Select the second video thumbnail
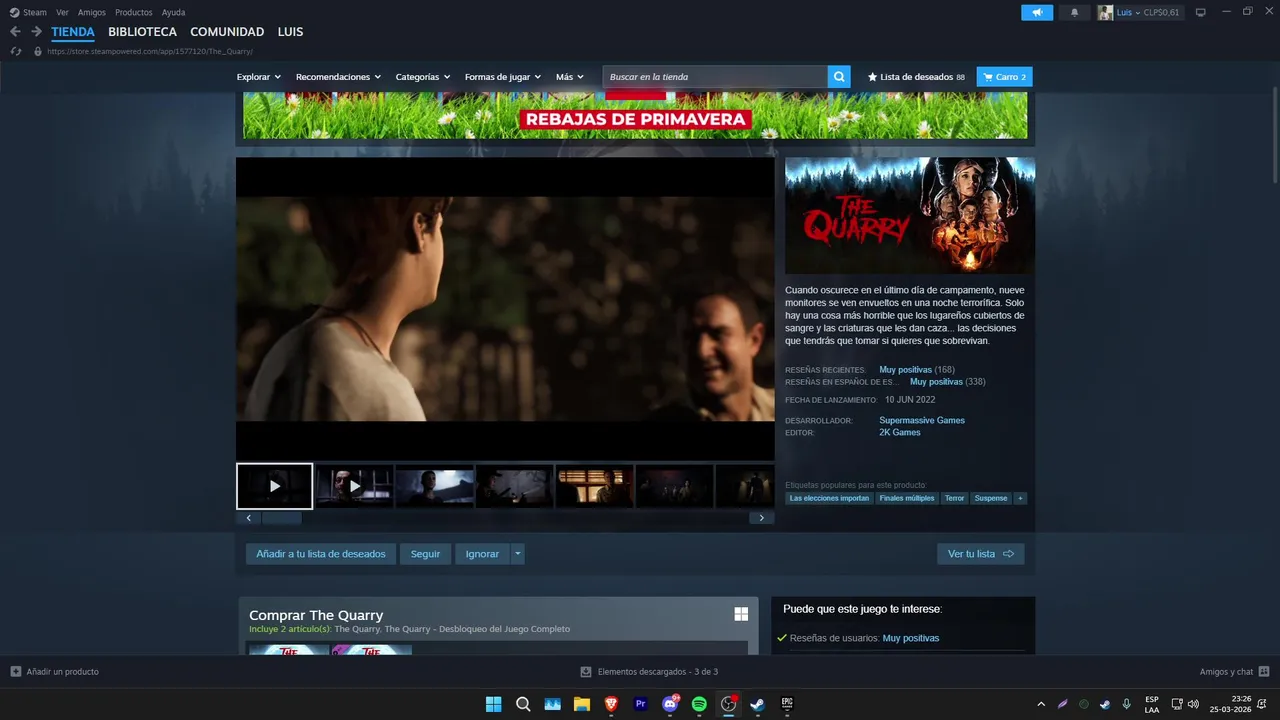 pos(355,486)
